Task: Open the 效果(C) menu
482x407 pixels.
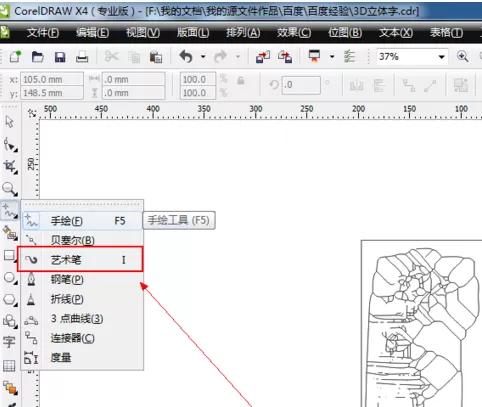Action: pyautogui.click(x=294, y=33)
